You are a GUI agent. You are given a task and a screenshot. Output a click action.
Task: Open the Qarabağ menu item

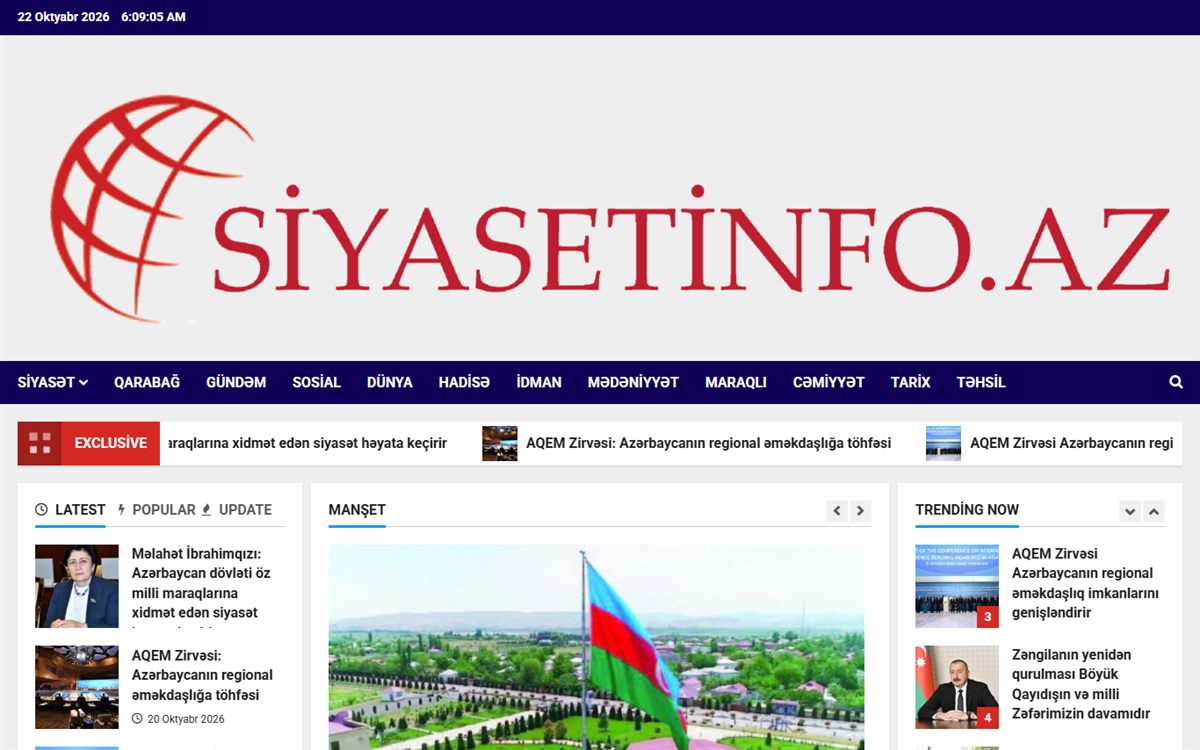click(x=147, y=382)
